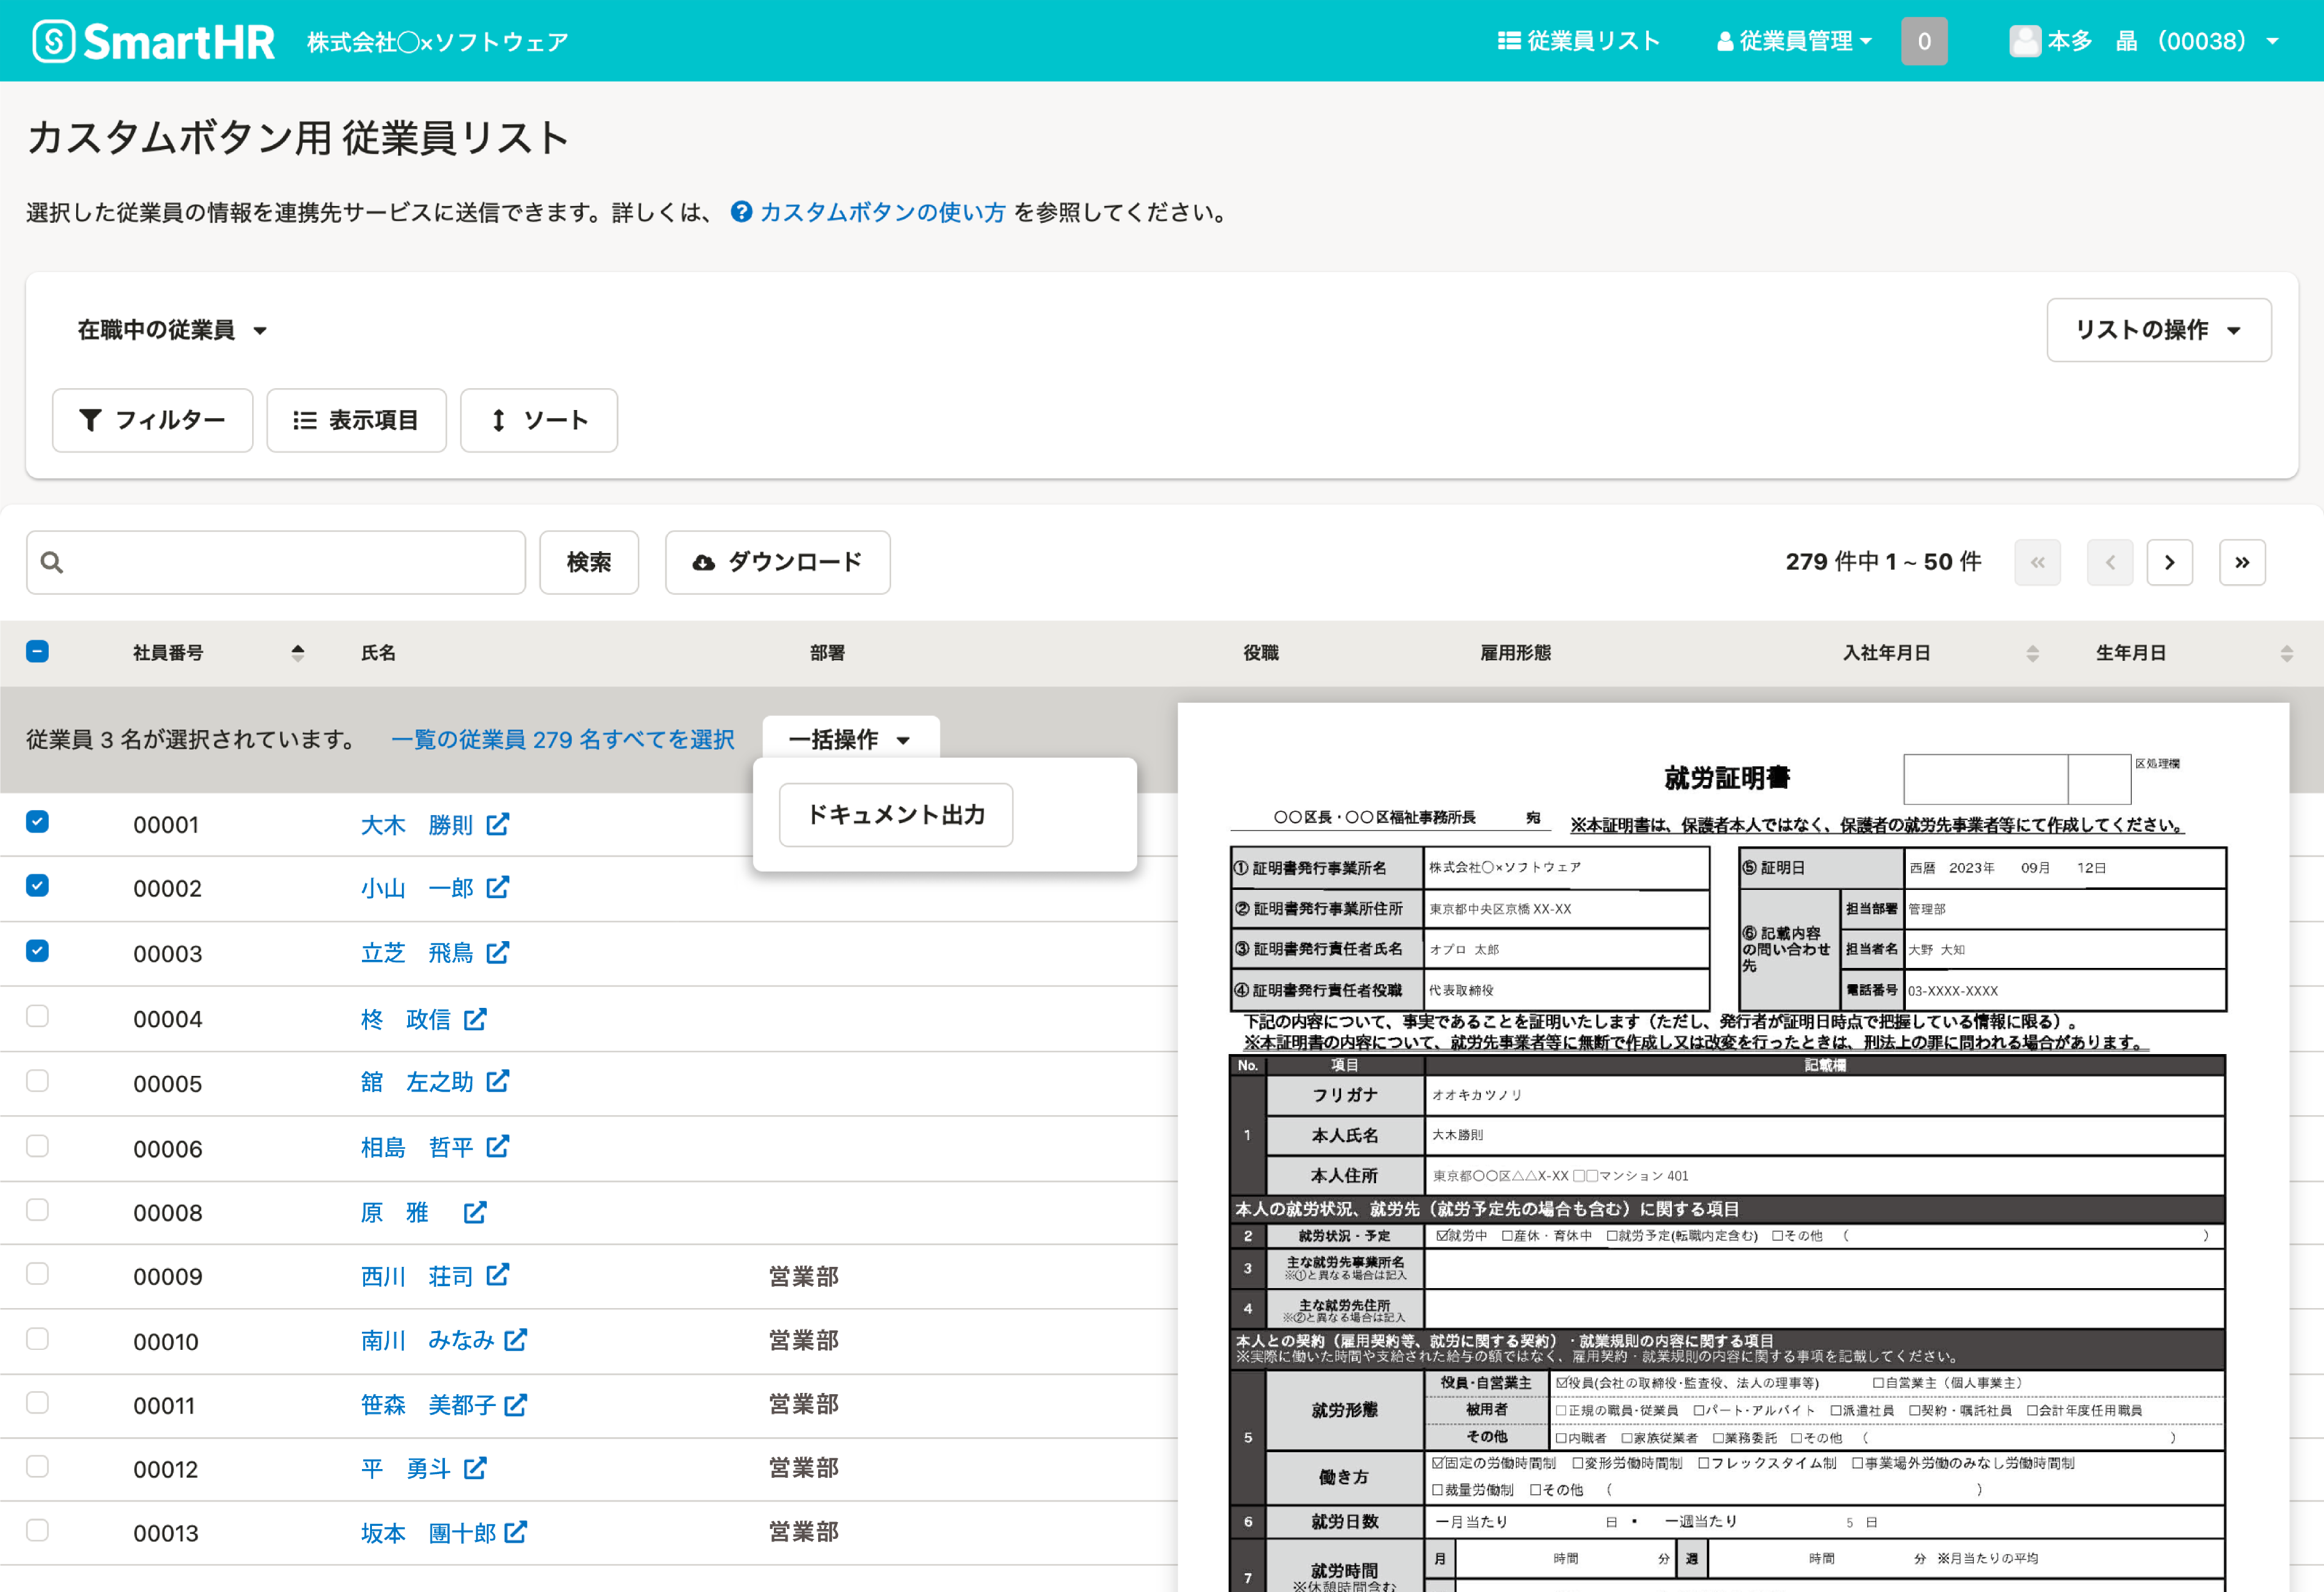Sort by 社員番号 using its sort arrow
Viewport: 2324px width, 1592px height.
tap(297, 652)
